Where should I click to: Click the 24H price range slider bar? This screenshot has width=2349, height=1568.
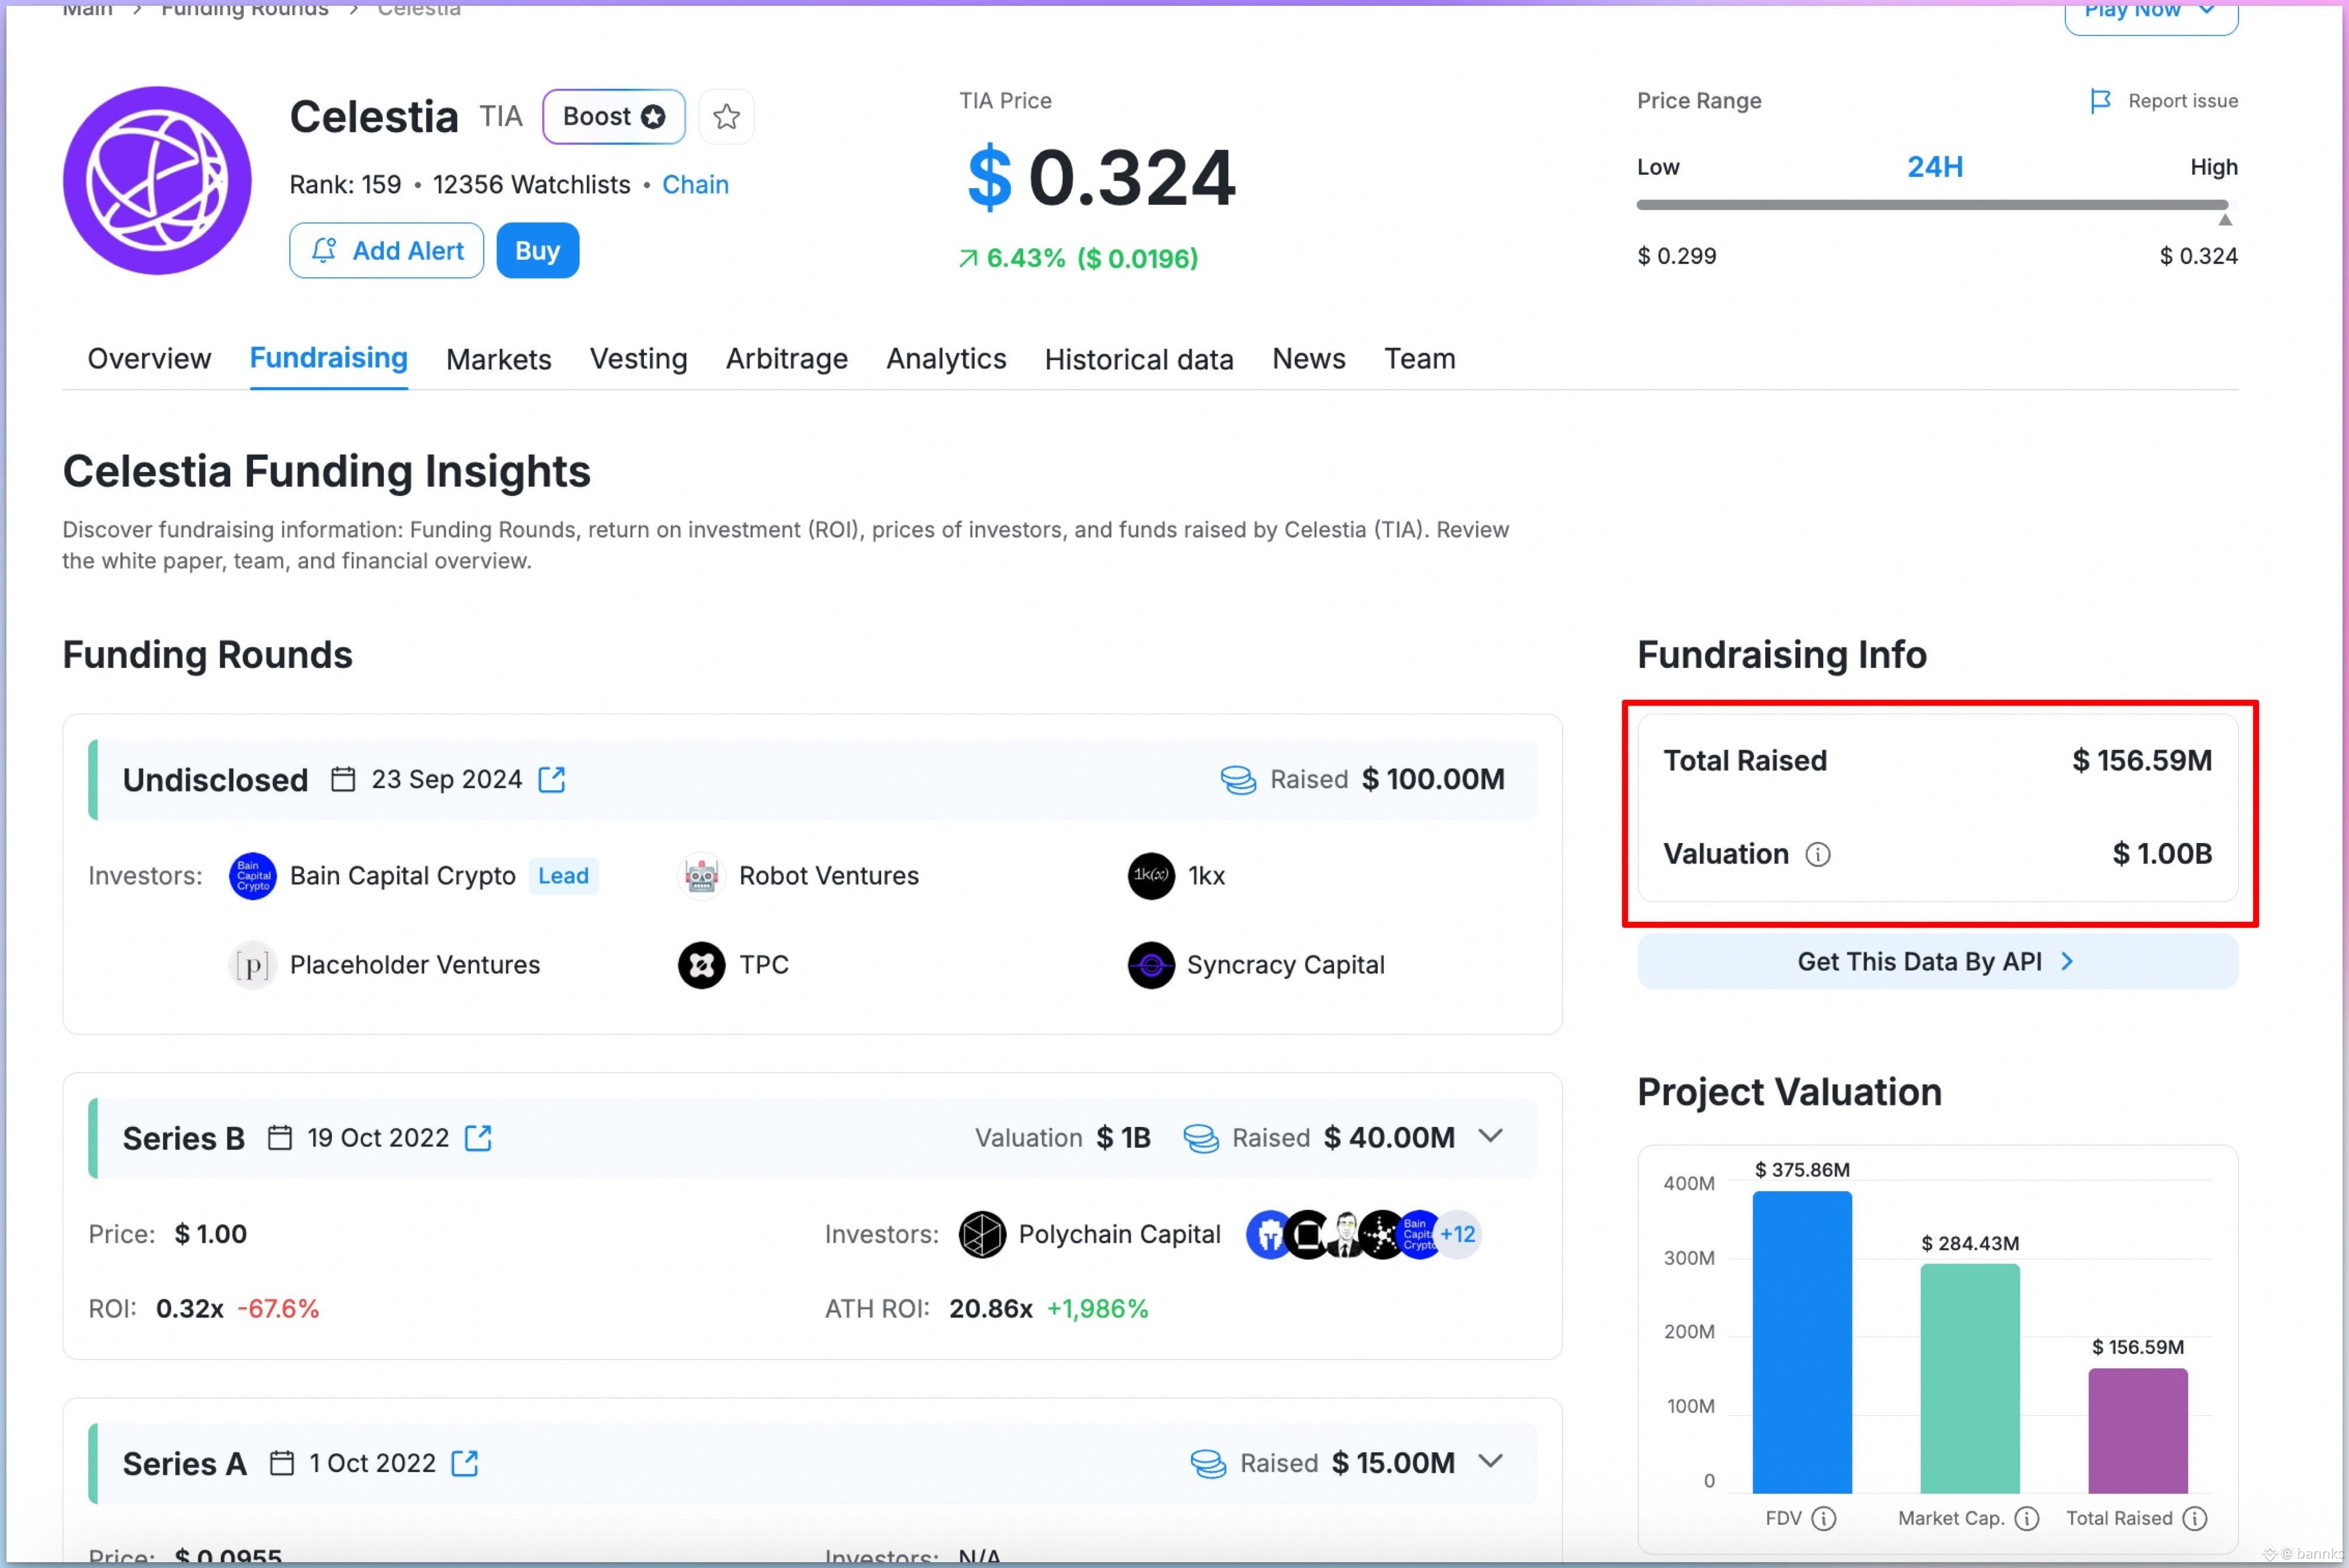[1930, 205]
